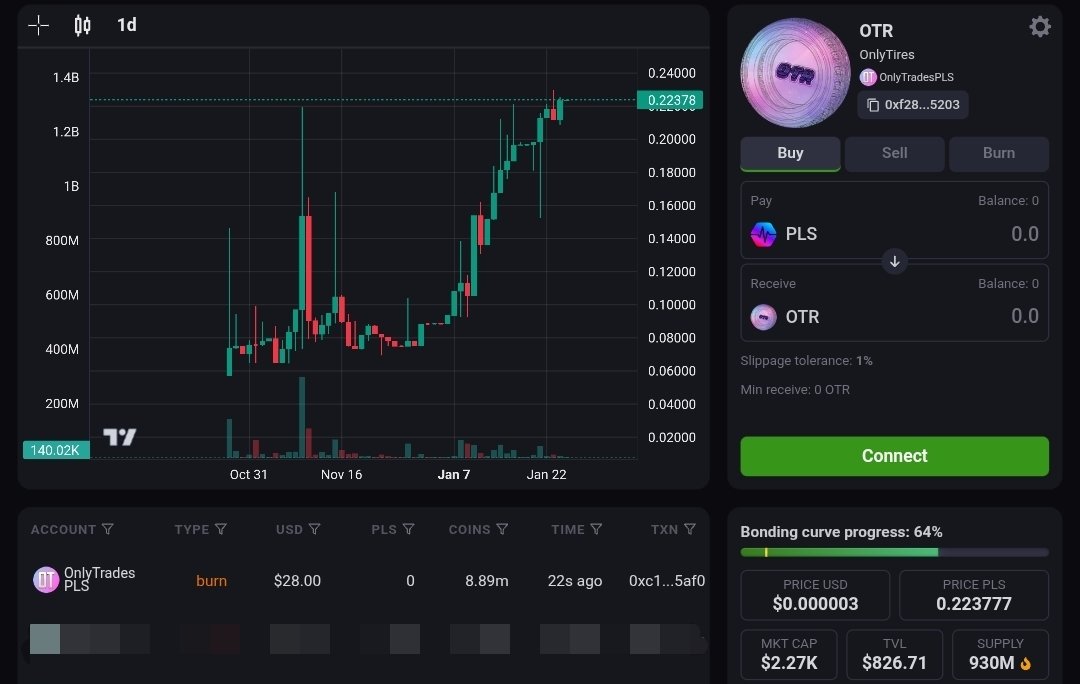This screenshot has height=684, width=1080.
Task: Open transaction 0xc1...5af0
Action: pos(666,581)
